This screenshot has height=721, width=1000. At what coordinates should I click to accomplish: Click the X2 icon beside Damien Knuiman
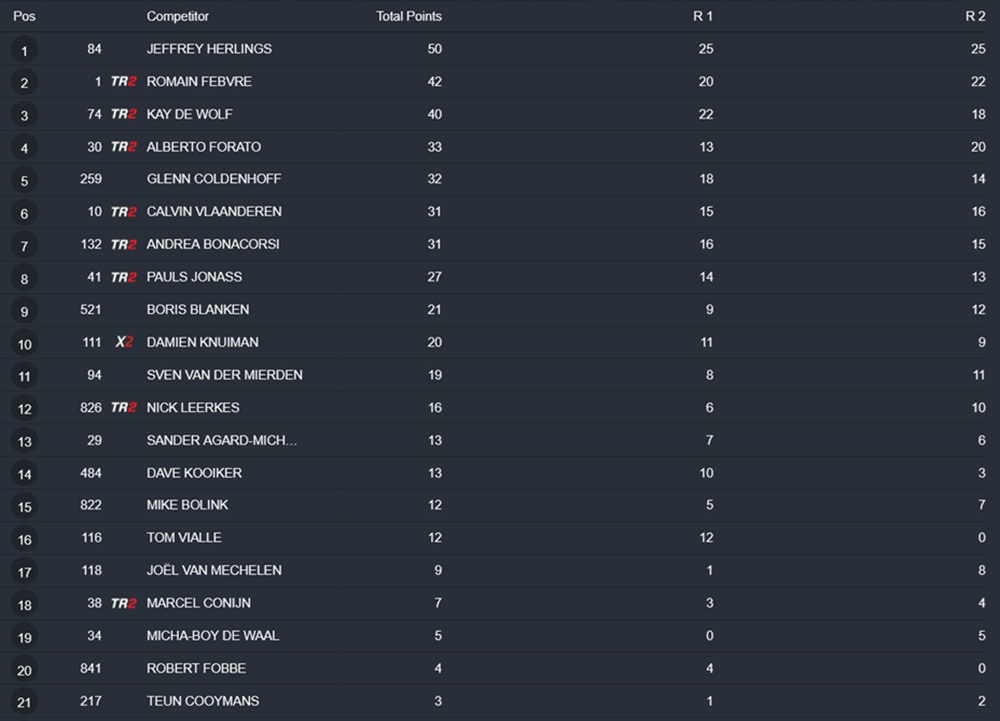coord(123,342)
